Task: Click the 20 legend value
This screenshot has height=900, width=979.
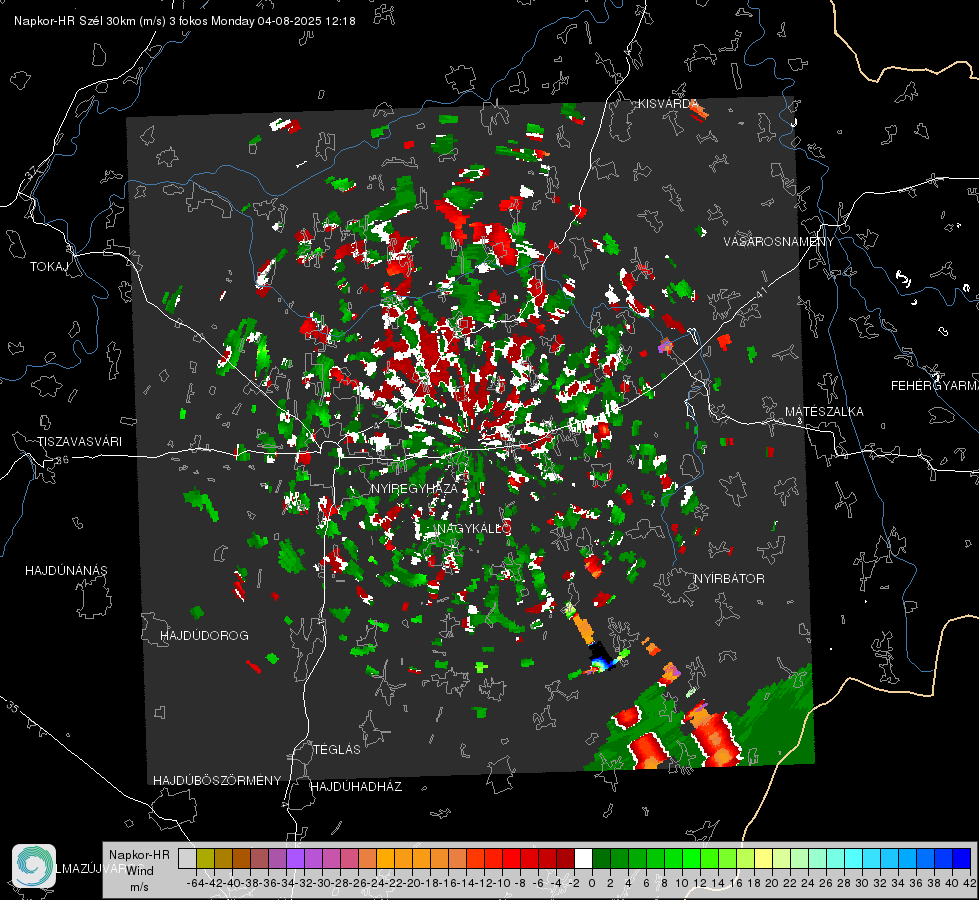Action: pos(772,883)
